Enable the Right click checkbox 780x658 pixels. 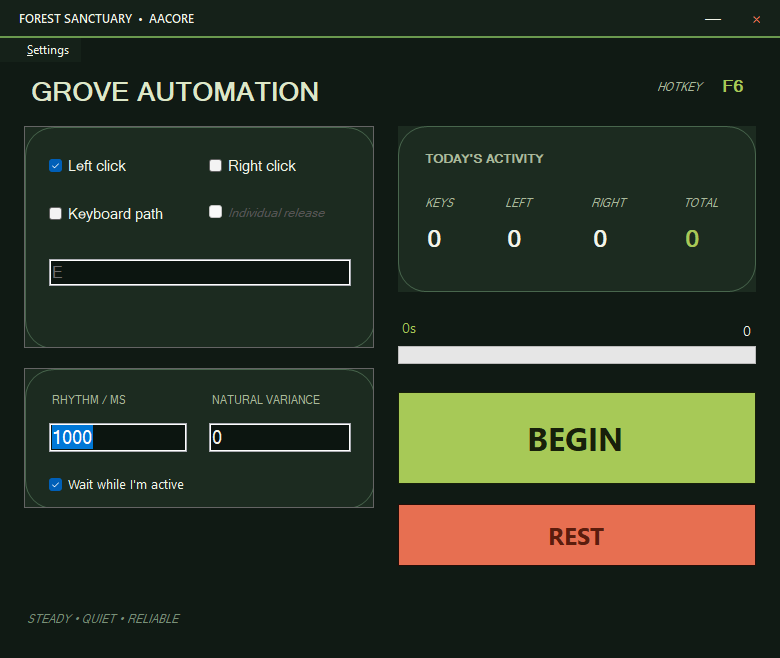click(x=215, y=166)
